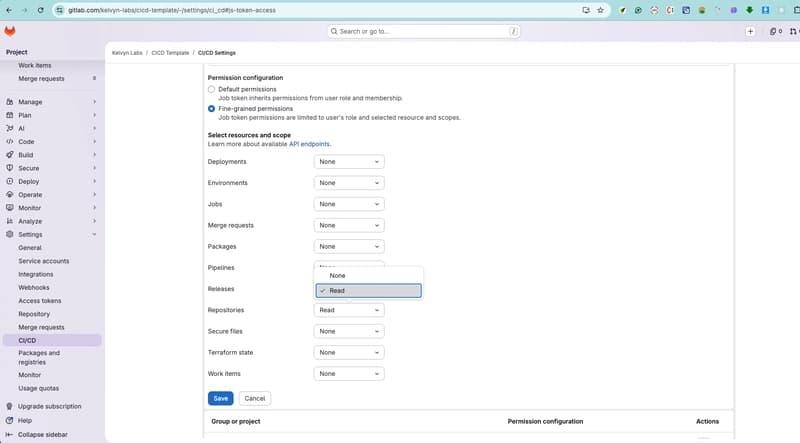Open Service accounts in sidebar
Screen dimensions: 800x443
tap(43, 261)
